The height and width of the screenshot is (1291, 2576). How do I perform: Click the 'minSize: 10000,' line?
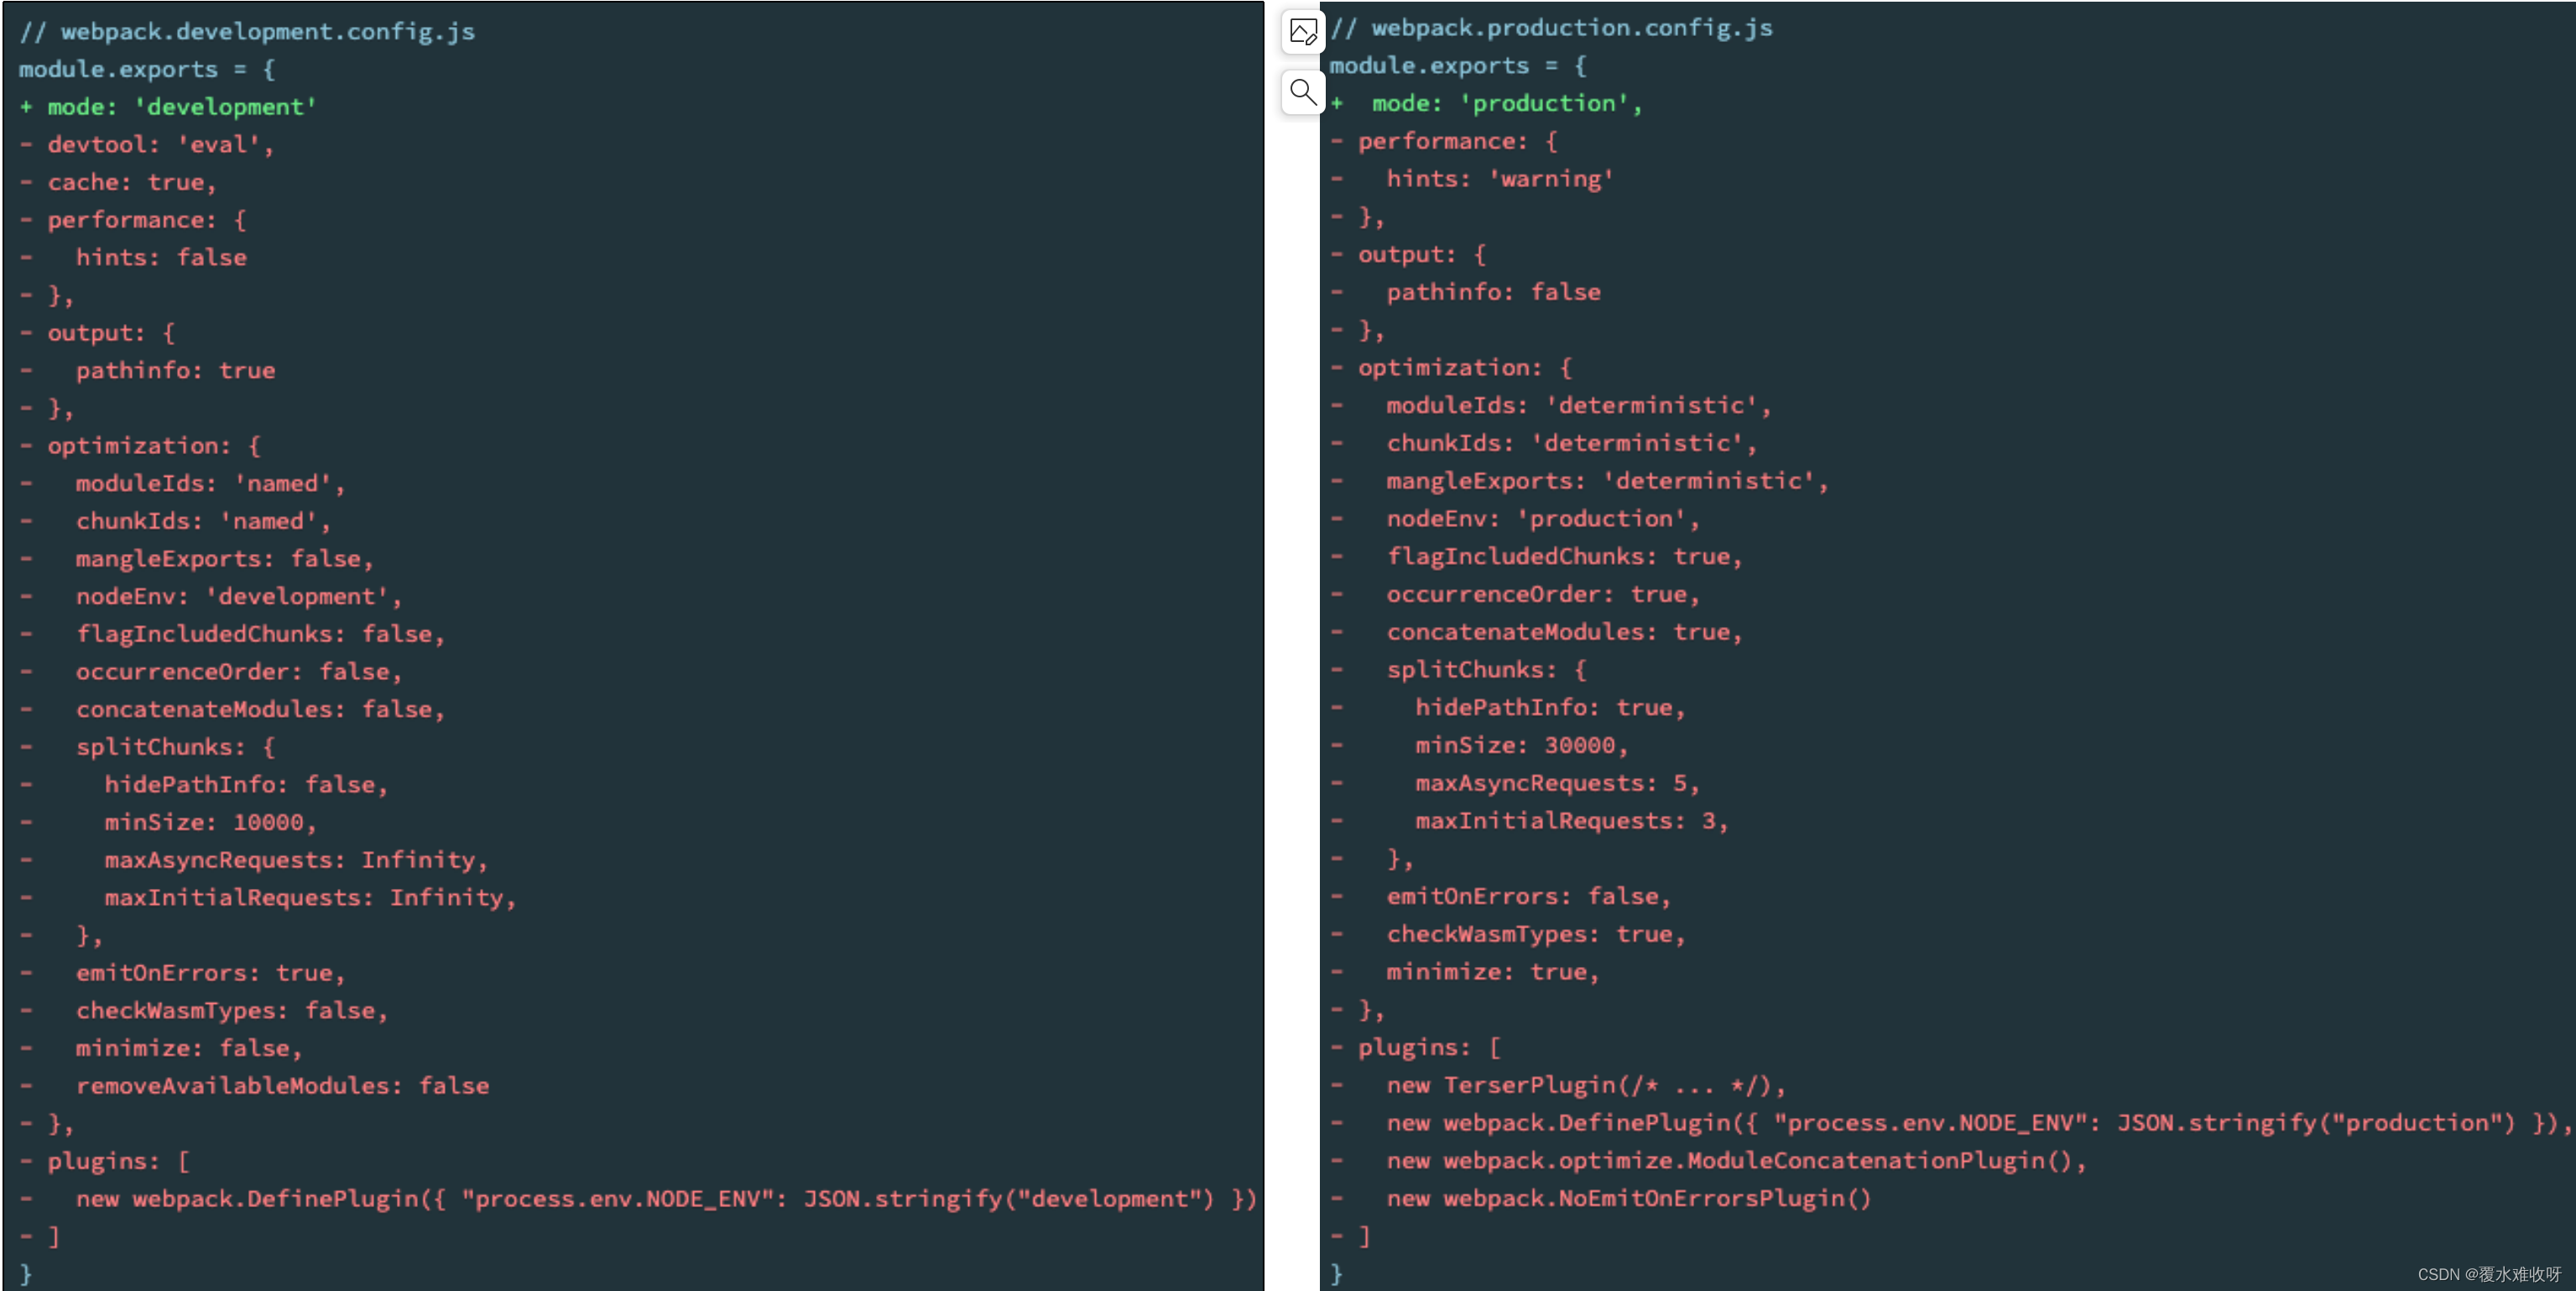210,823
